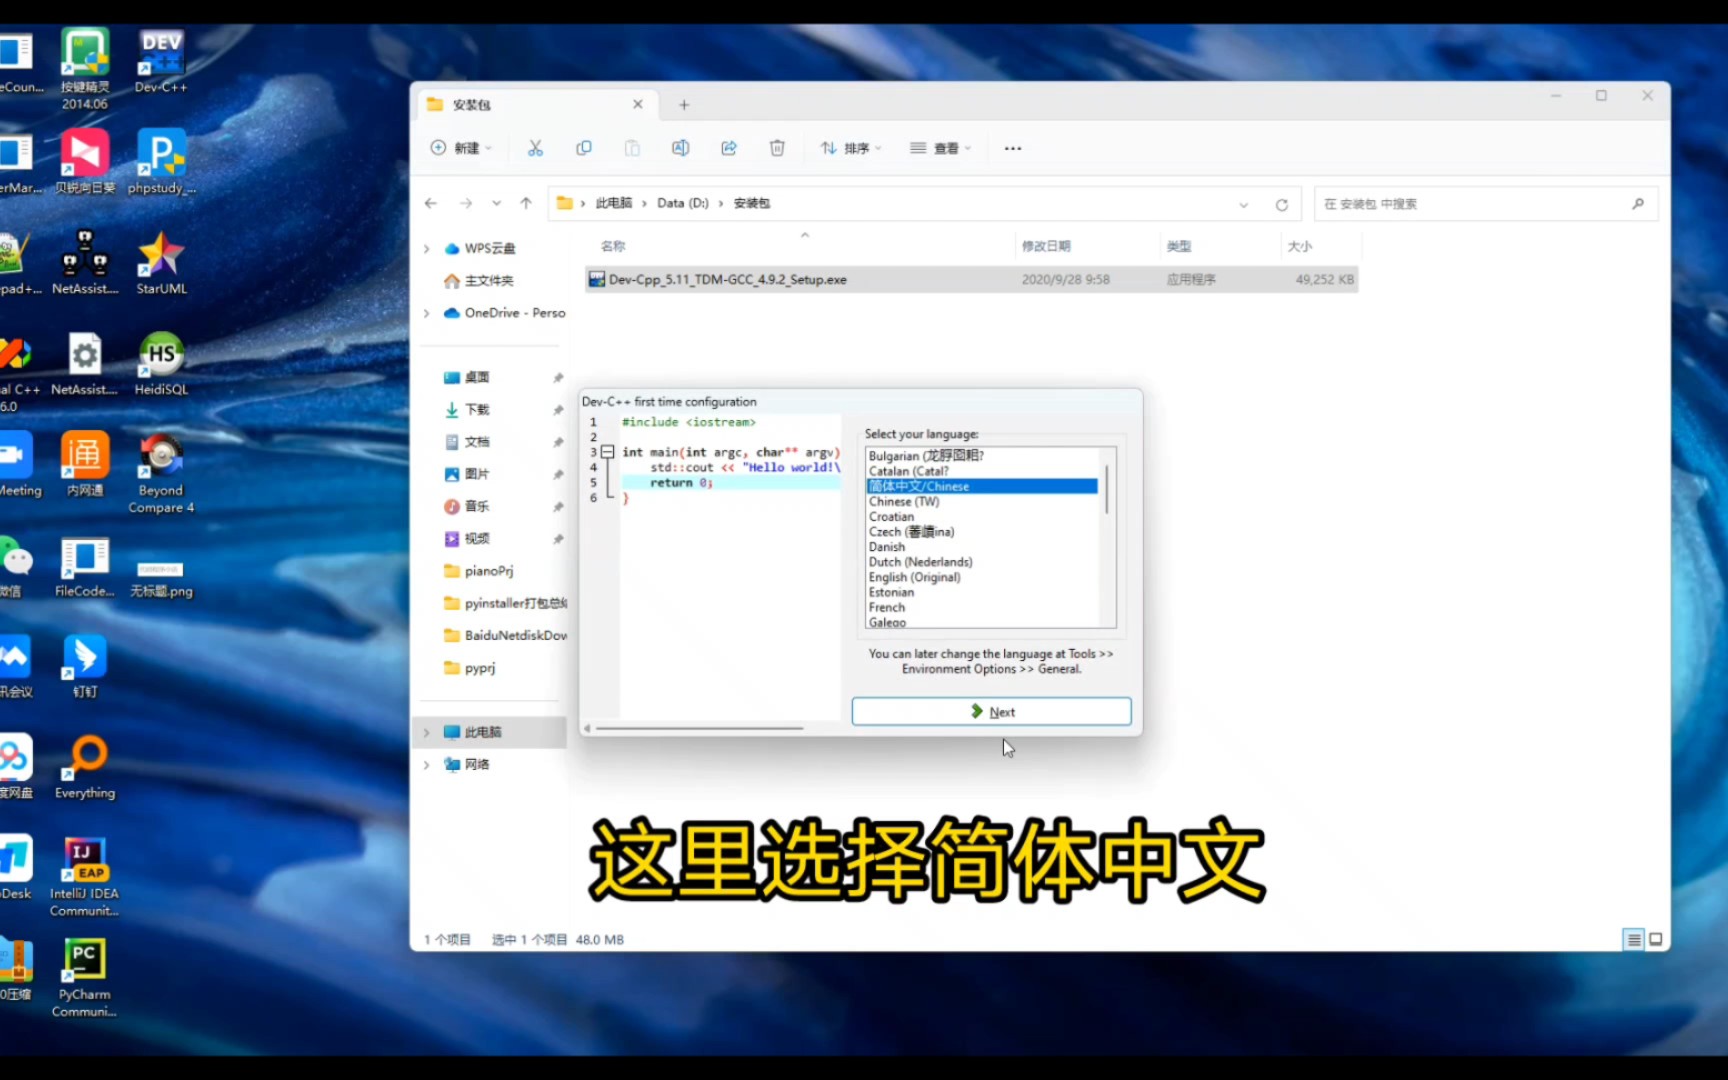Navigate to Data (D:) in the breadcrumb
This screenshot has width=1728, height=1080.
tap(681, 202)
